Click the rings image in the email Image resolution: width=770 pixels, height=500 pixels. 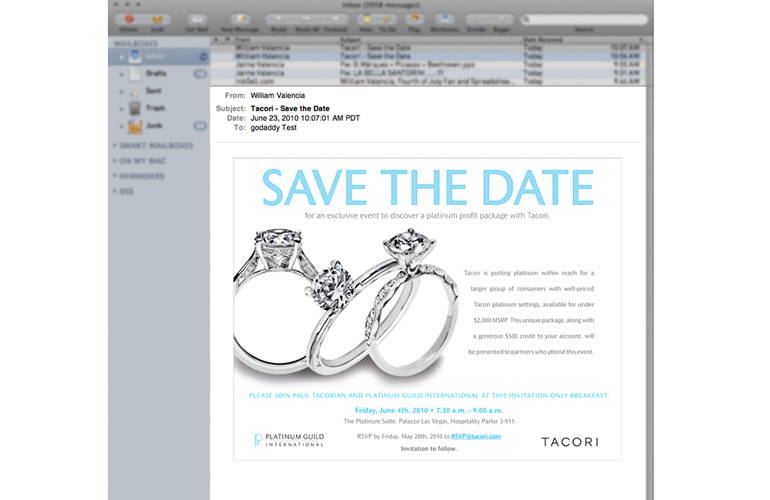(x=347, y=306)
